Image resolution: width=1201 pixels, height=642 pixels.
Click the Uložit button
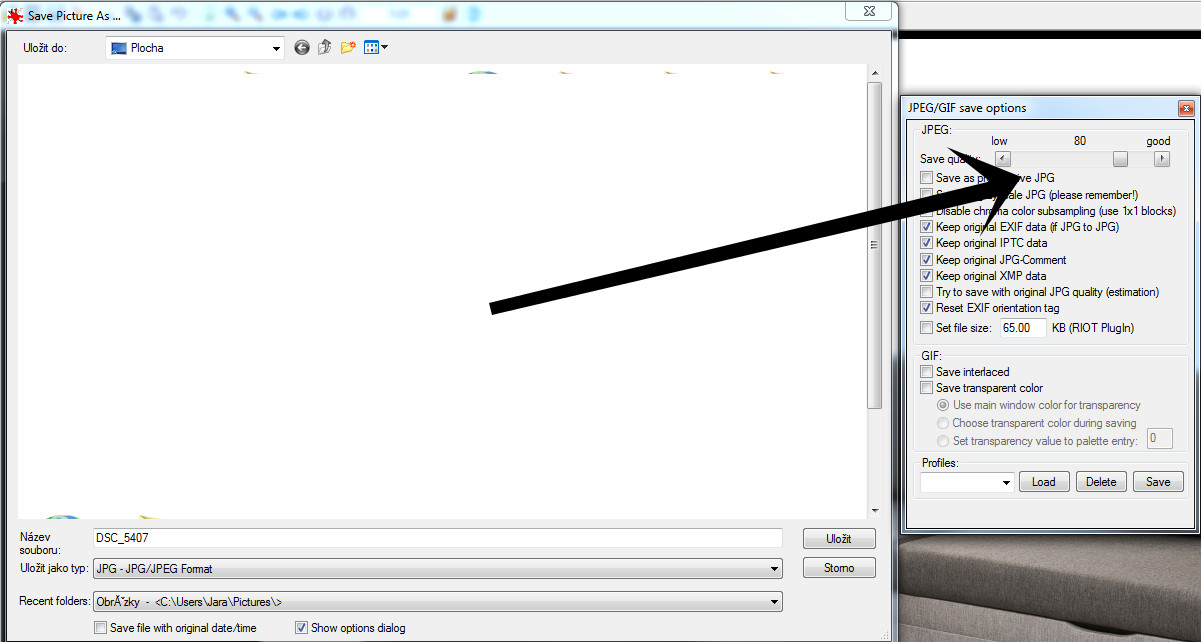click(838, 538)
